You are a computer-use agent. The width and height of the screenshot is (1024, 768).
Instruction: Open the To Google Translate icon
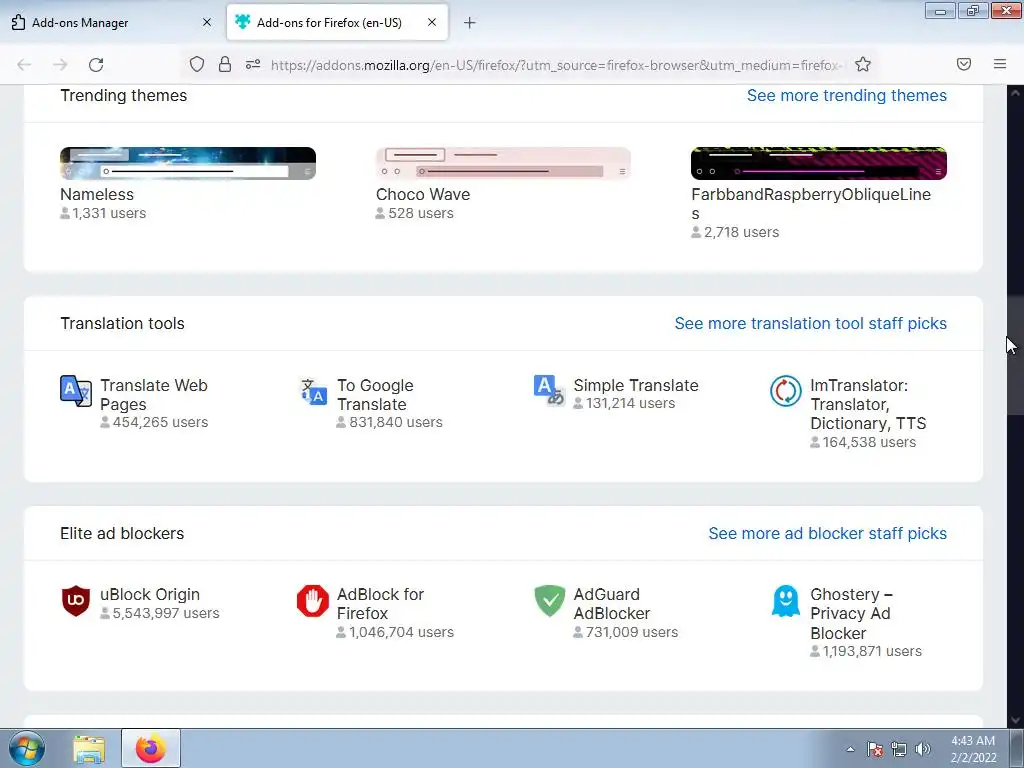313,391
